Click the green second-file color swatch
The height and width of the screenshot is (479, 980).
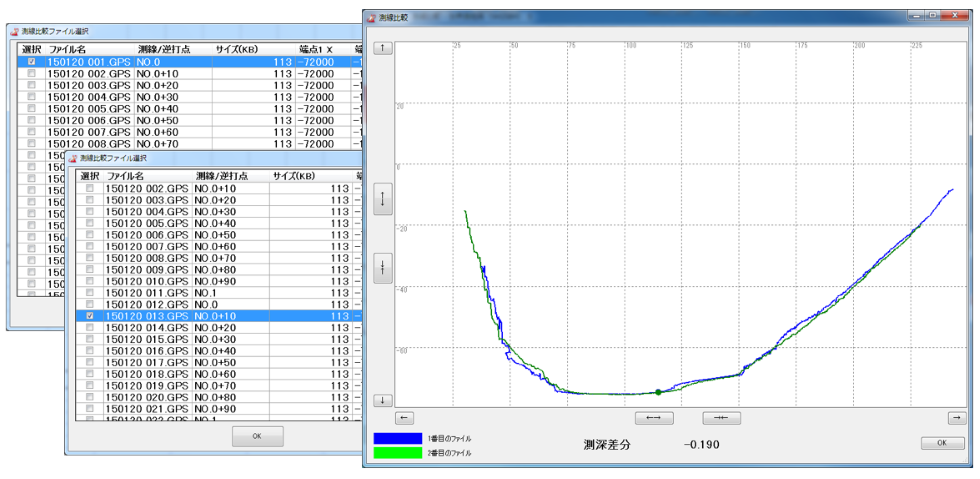coord(397,453)
